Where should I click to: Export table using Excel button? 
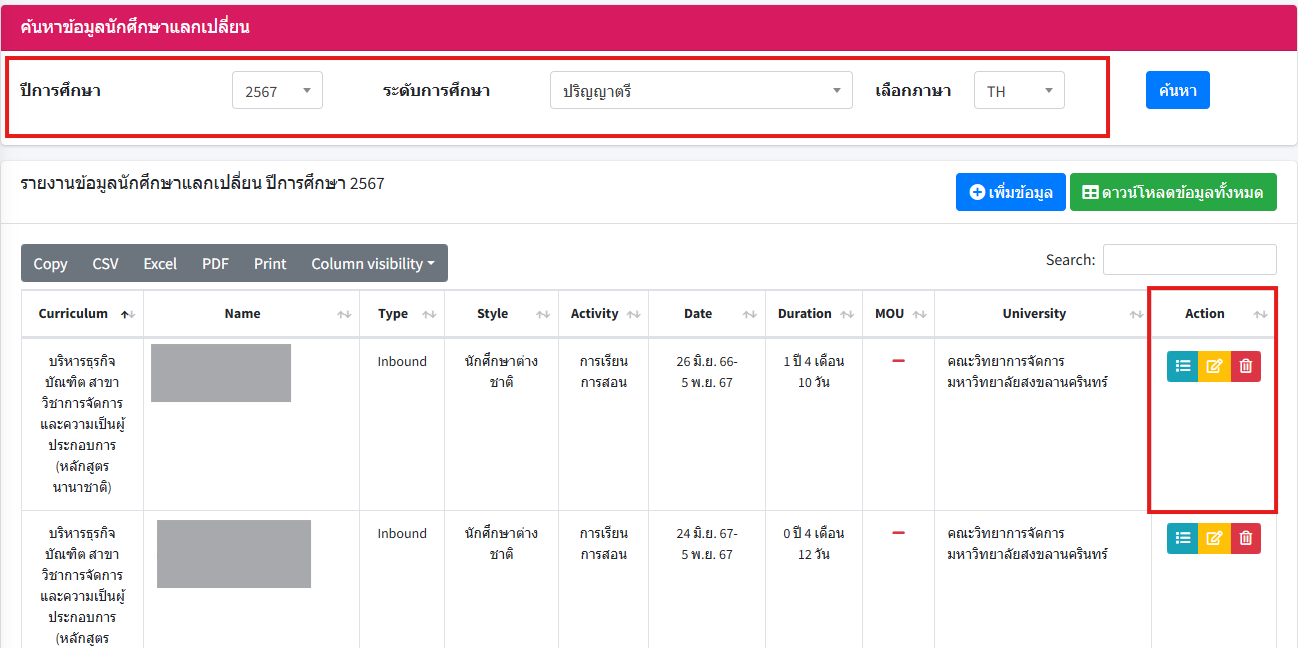[160, 264]
